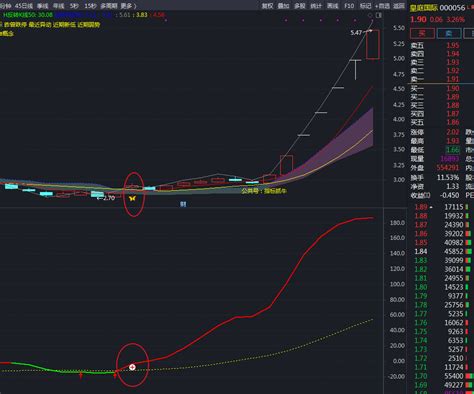Click the yellow 近期强势 tag
The width and height of the screenshot is (474, 394).
click(89, 25)
